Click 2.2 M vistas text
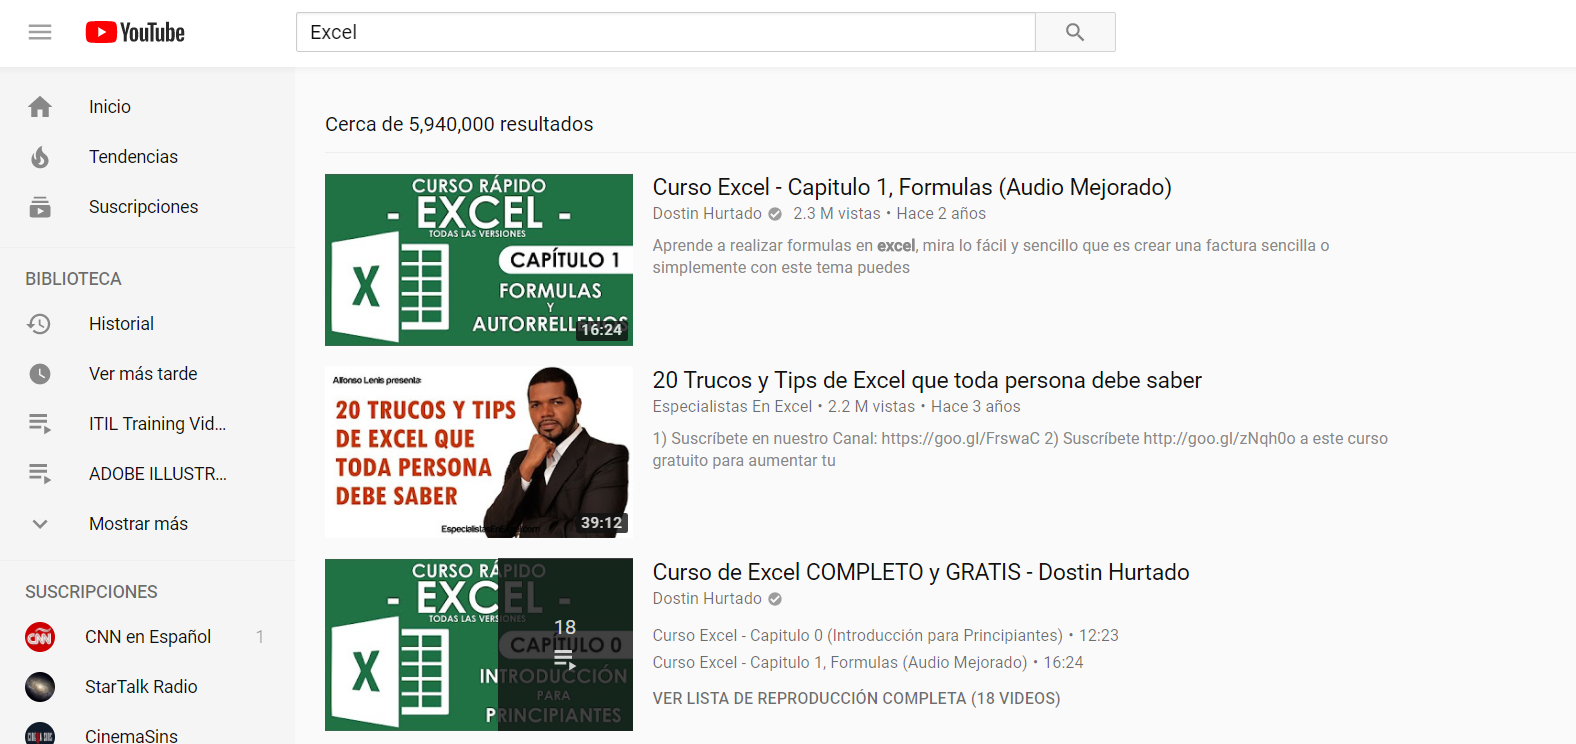Viewport: 1576px width, 744px height. tap(871, 407)
